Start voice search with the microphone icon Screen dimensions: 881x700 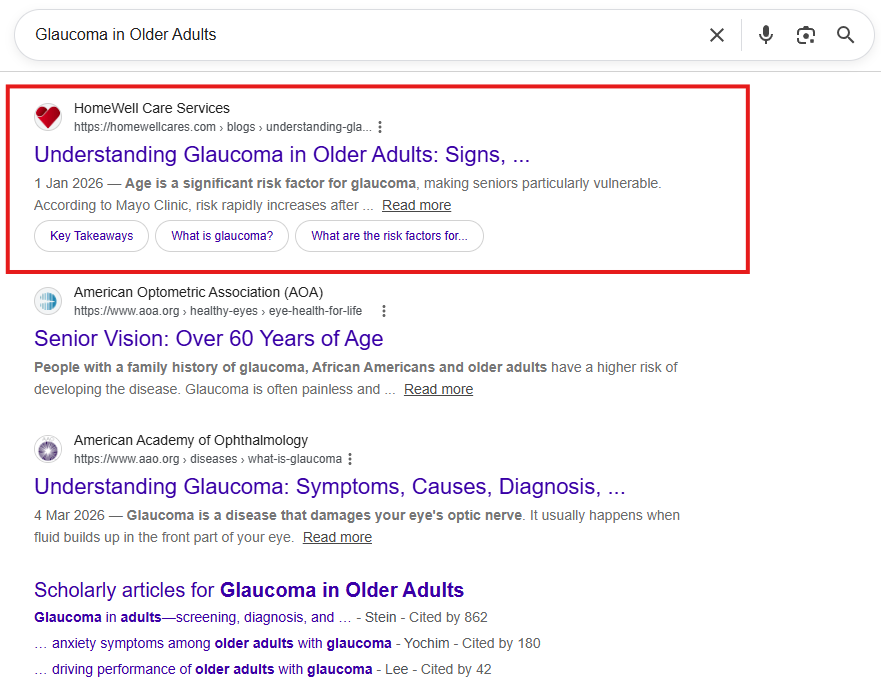click(x=765, y=35)
